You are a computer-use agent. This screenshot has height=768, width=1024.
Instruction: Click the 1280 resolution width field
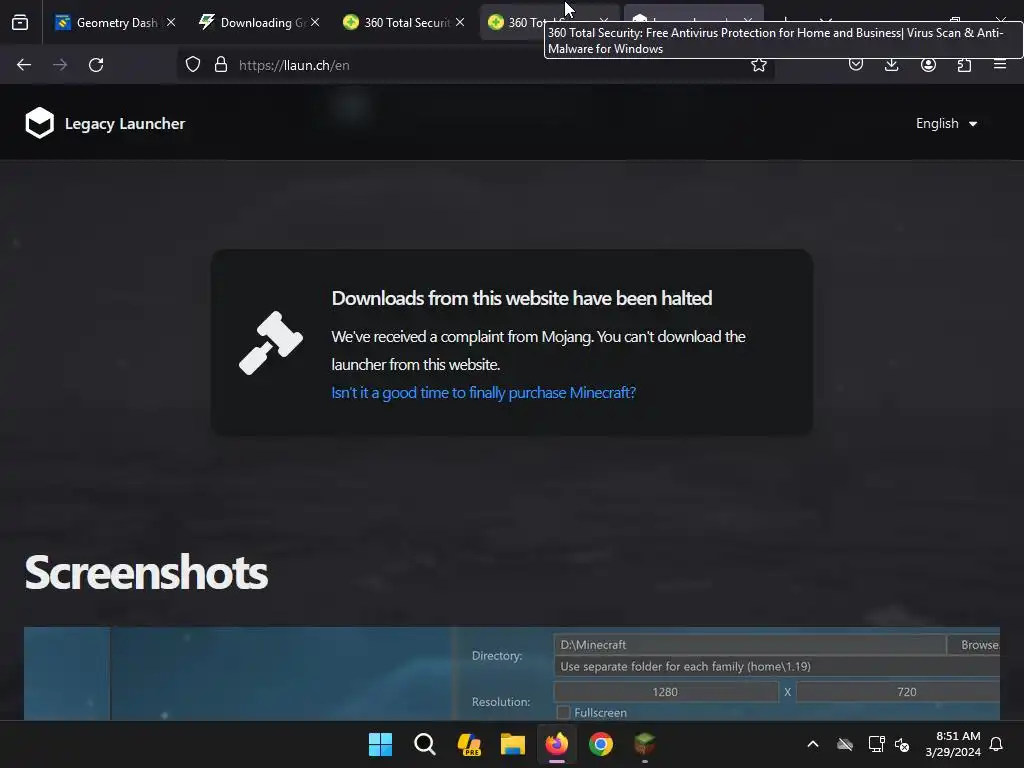[665, 692]
